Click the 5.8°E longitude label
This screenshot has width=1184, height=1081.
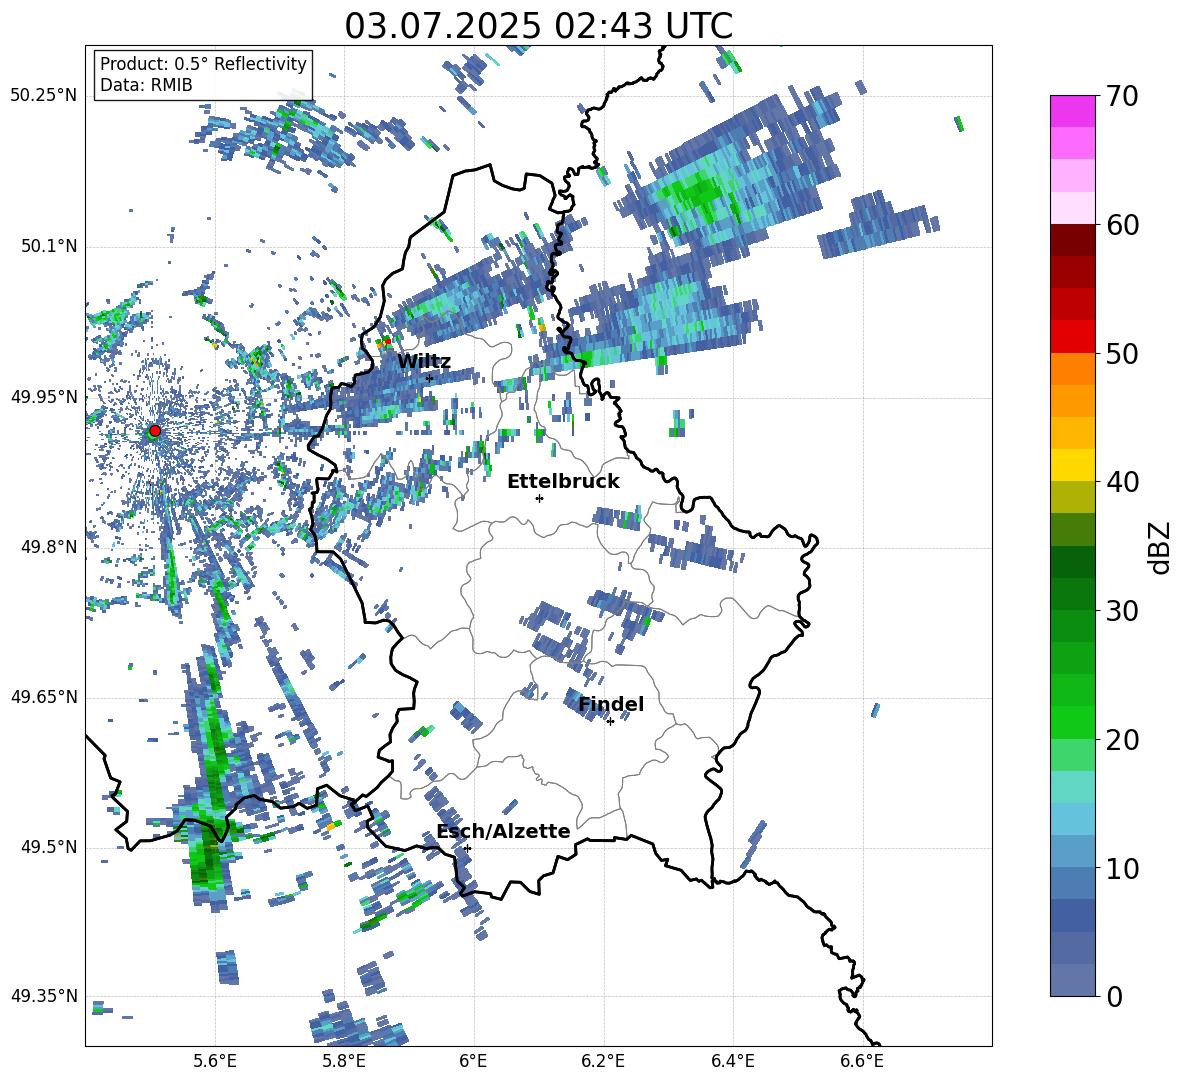pyautogui.click(x=344, y=1061)
